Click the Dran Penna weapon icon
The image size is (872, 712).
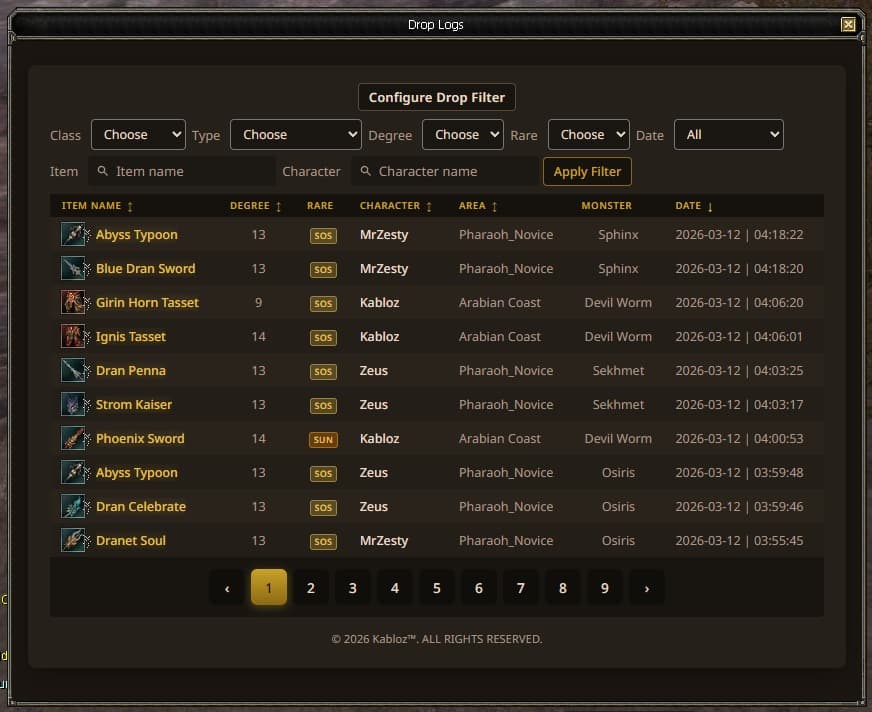[73, 371]
